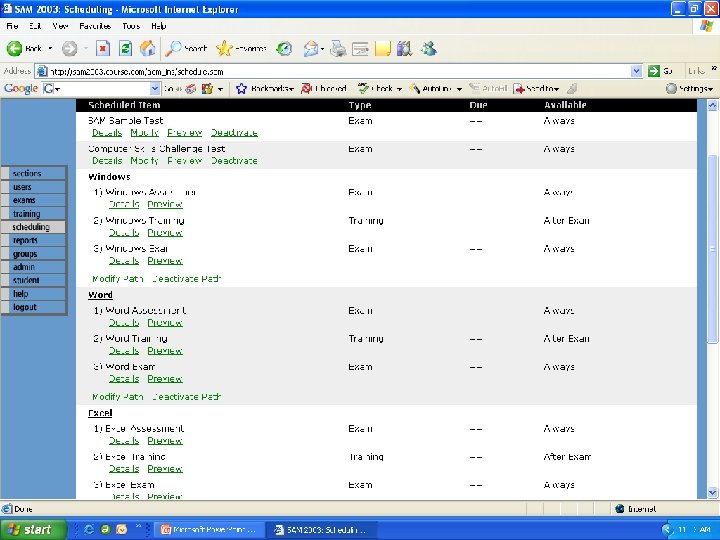Expand Google search box dropdown

click(155, 89)
